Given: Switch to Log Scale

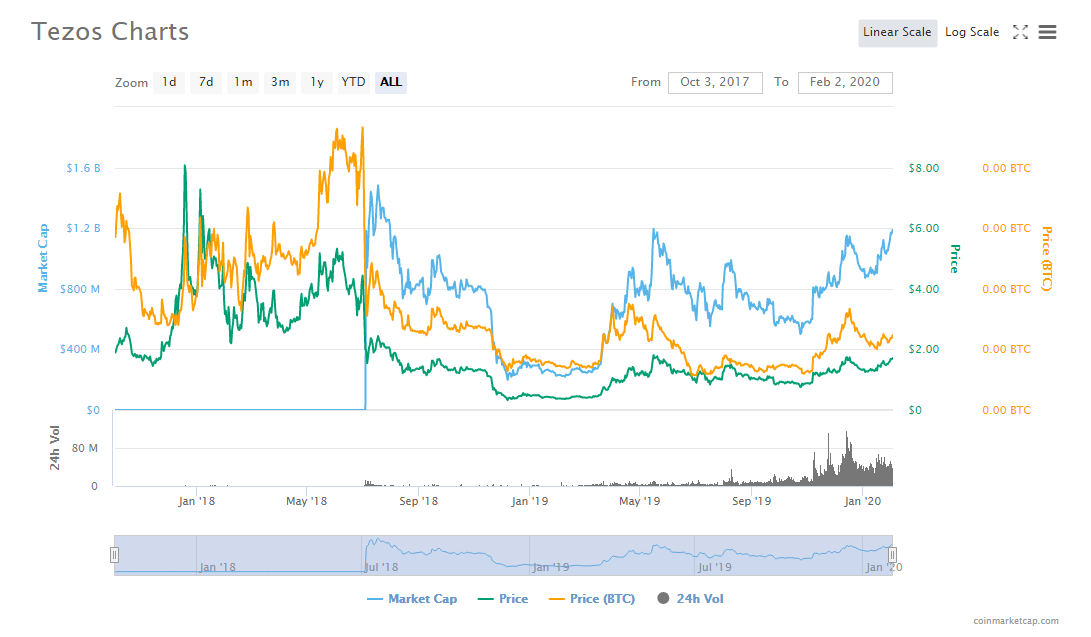Looking at the screenshot, I should pos(971,33).
